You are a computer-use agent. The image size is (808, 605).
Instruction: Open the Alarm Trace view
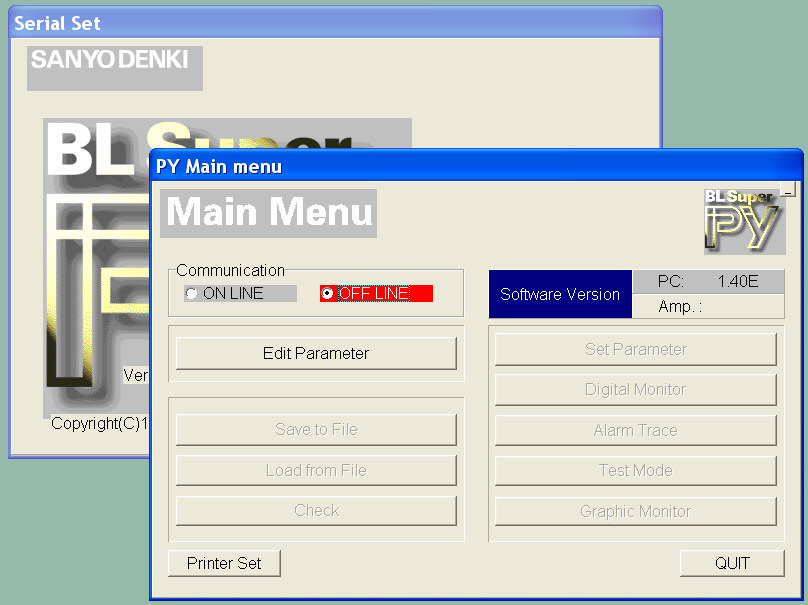click(x=635, y=431)
